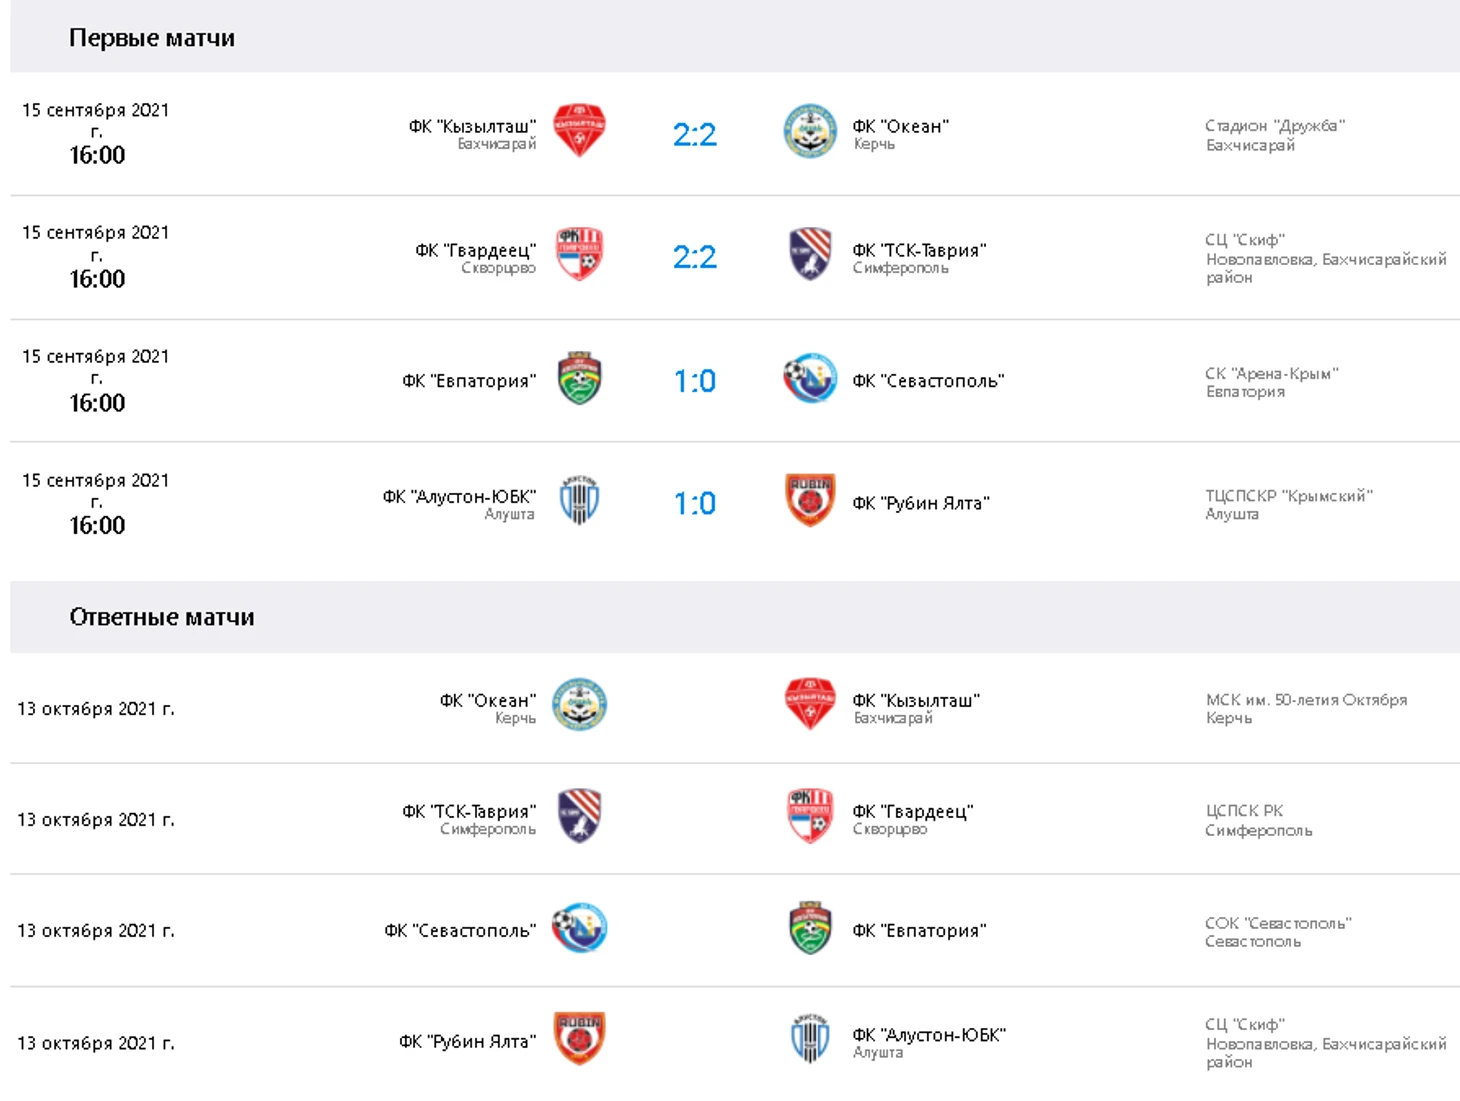This screenshot has height=1101, width=1460.
Task: Open the 2:2 score of Gvardeets vs TSK-Tavriya
Action: pos(695,257)
